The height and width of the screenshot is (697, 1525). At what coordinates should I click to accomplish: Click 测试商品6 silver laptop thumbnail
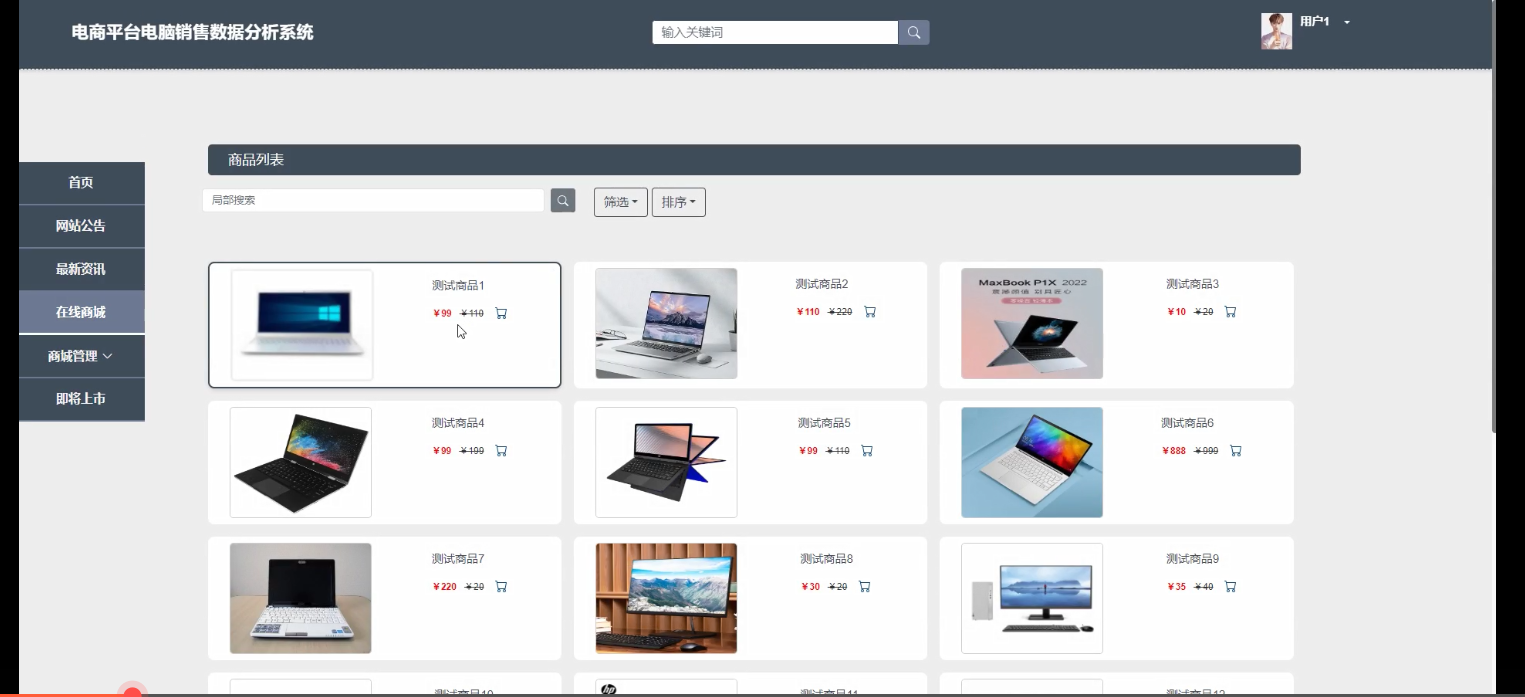pyautogui.click(x=1032, y=462)
